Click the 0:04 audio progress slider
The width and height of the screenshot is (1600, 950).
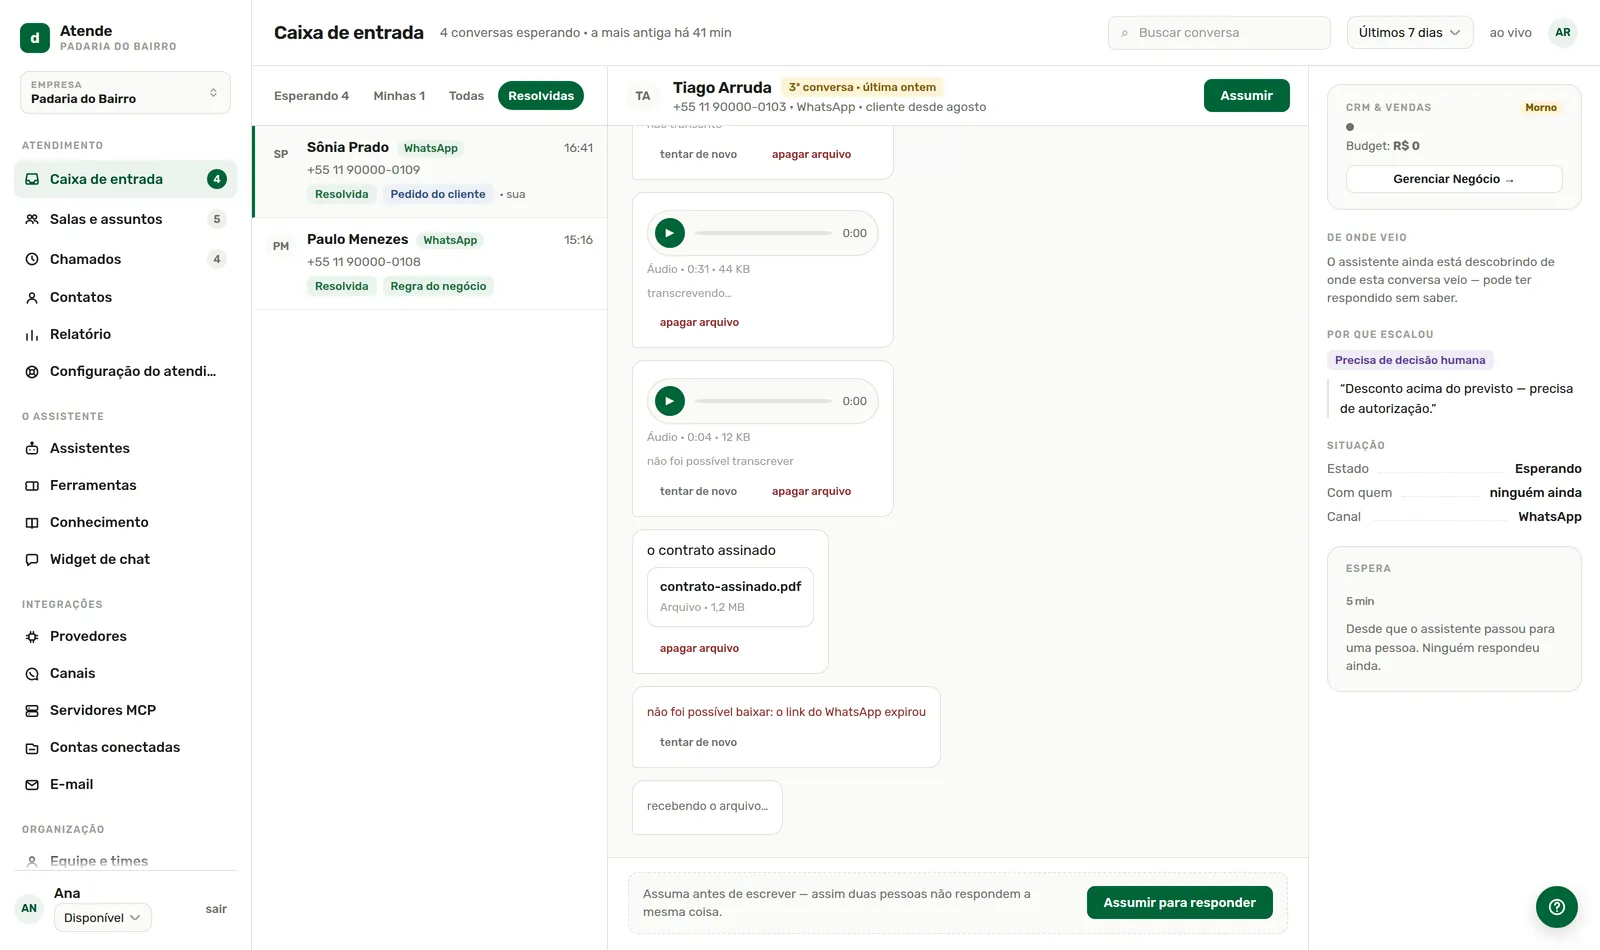click(764, 401)
